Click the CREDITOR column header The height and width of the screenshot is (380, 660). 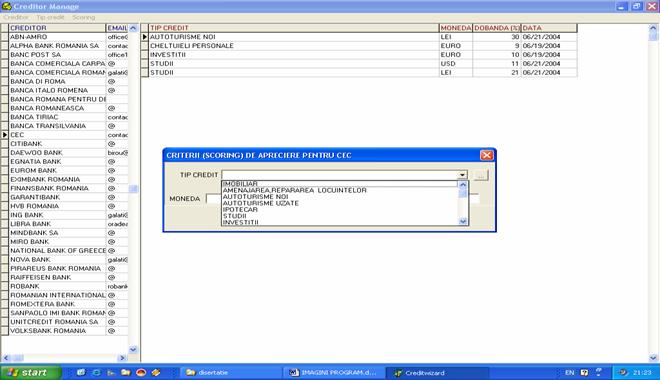coord(57,28)
